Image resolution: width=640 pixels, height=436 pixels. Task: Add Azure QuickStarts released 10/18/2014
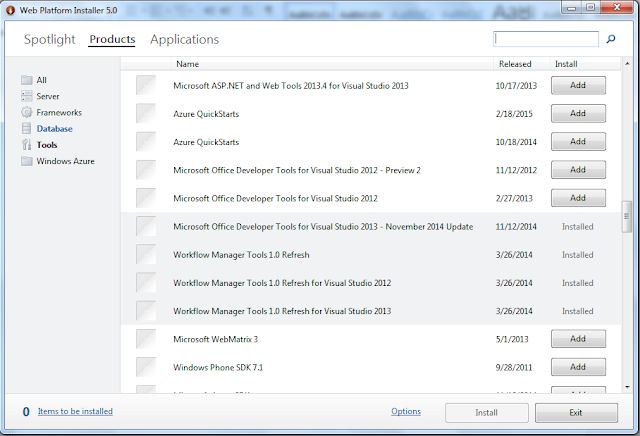coord(578,142)
